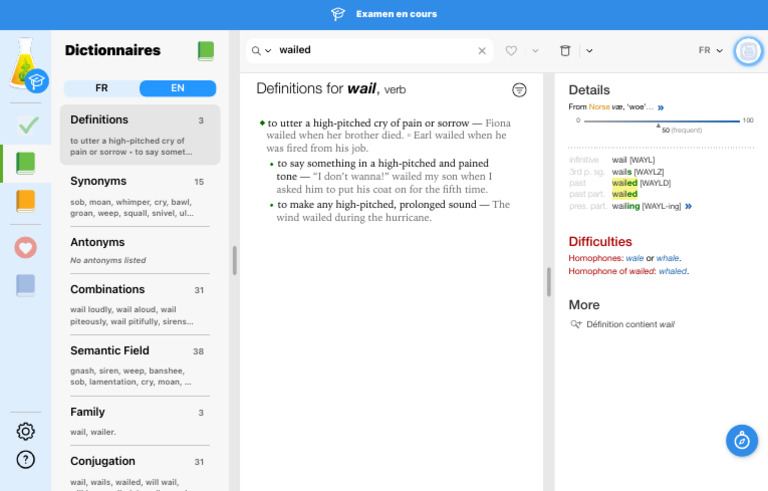Add wailed to favorites with heart icon
Viewport: 768px width, 491px height.
tap(511, 50)
